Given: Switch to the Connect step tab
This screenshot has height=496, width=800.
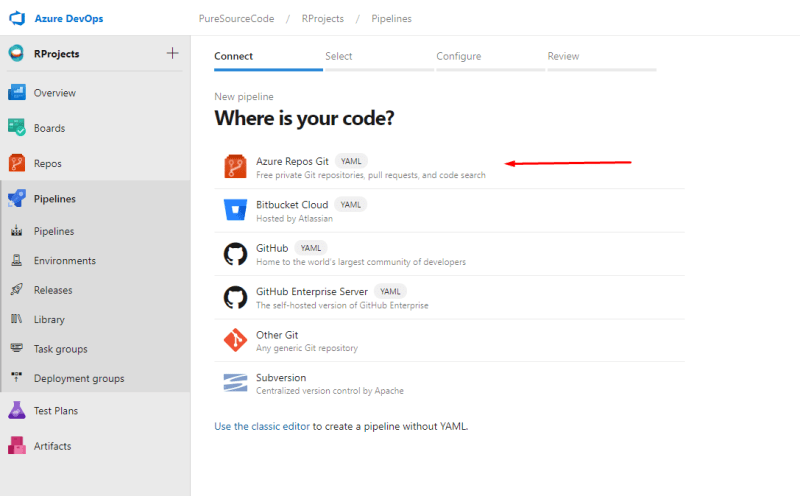Looking at the screenshot, I should click(x=268, y=57).
